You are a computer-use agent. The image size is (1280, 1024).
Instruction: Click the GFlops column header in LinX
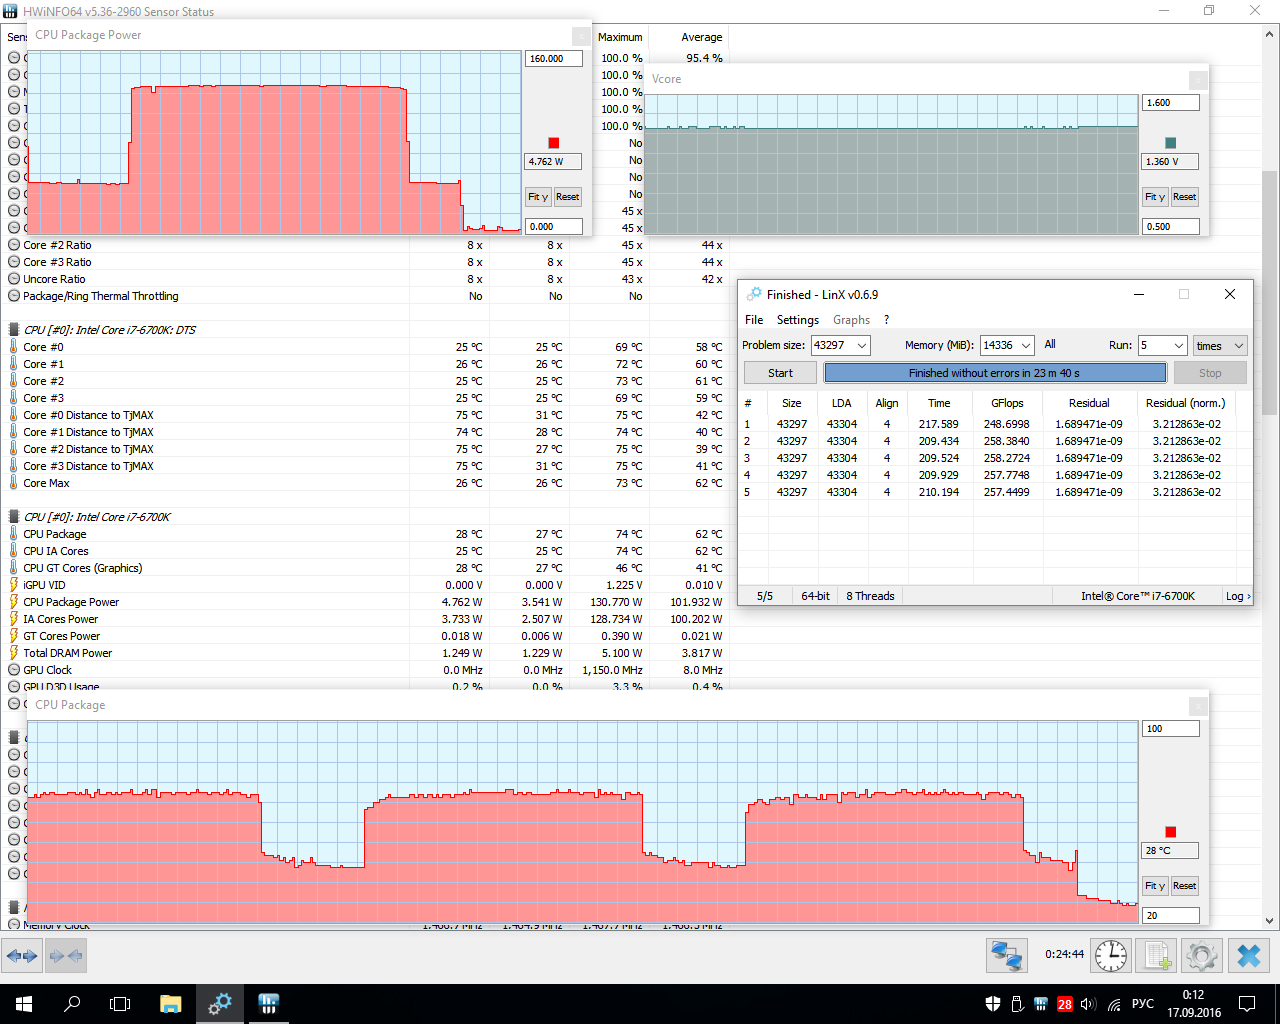point(1007,403)
